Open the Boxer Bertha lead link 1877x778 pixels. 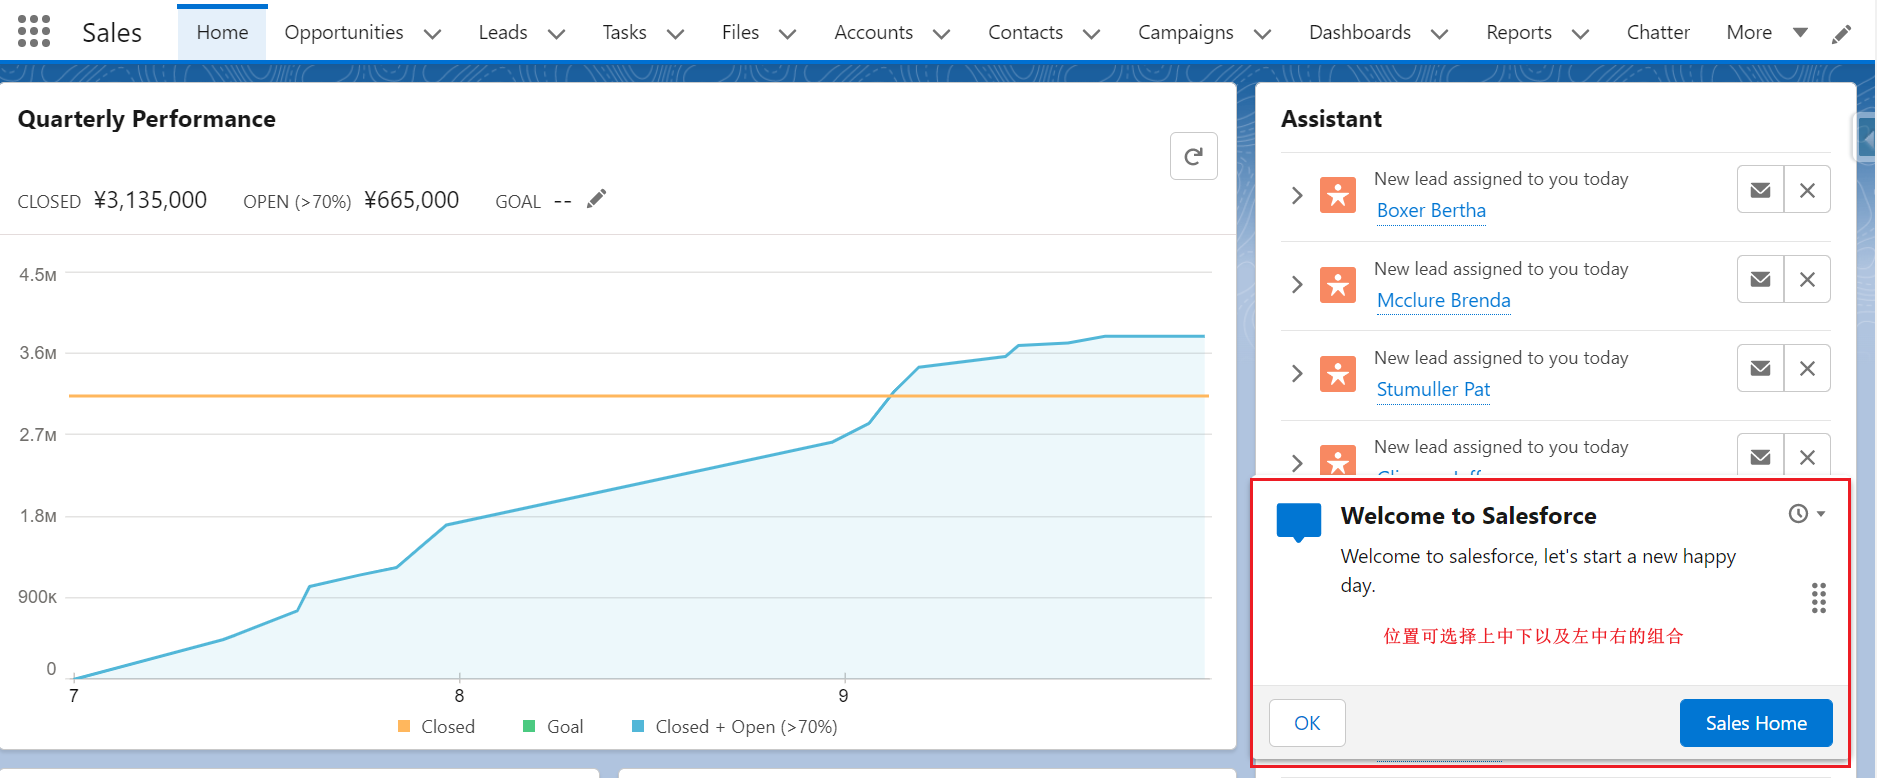point(1431,211)
